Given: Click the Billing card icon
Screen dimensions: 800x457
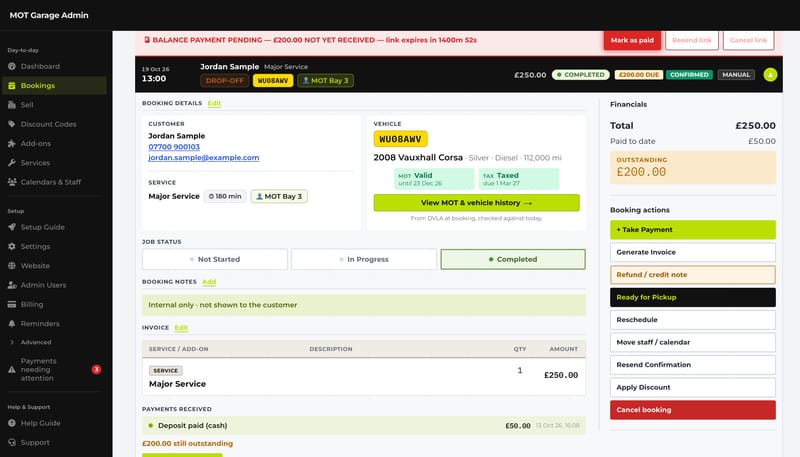Looking at the screenshot, I should [12, 304].
